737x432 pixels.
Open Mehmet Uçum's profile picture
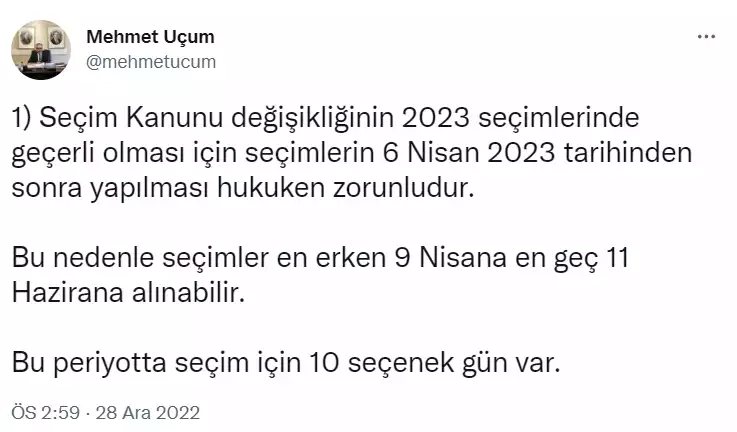pos(41,49)
